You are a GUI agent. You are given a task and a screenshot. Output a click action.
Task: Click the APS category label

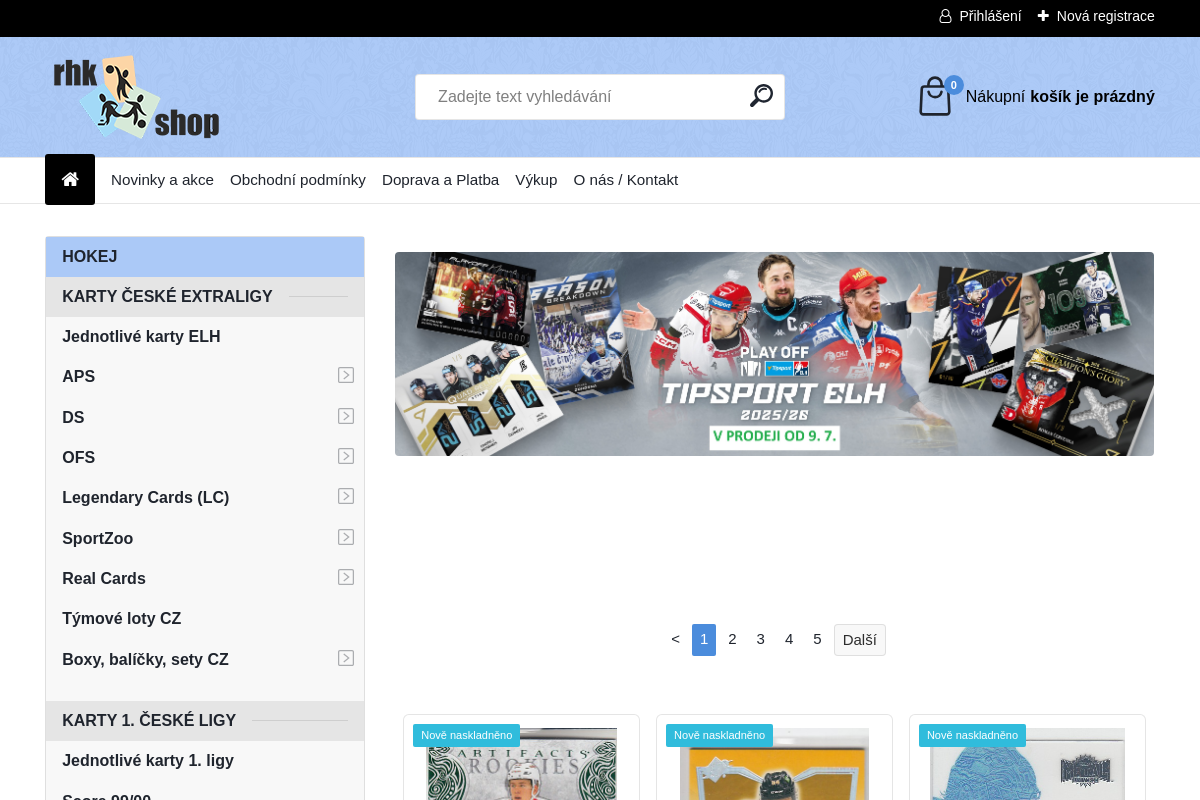tap(78, 377)
